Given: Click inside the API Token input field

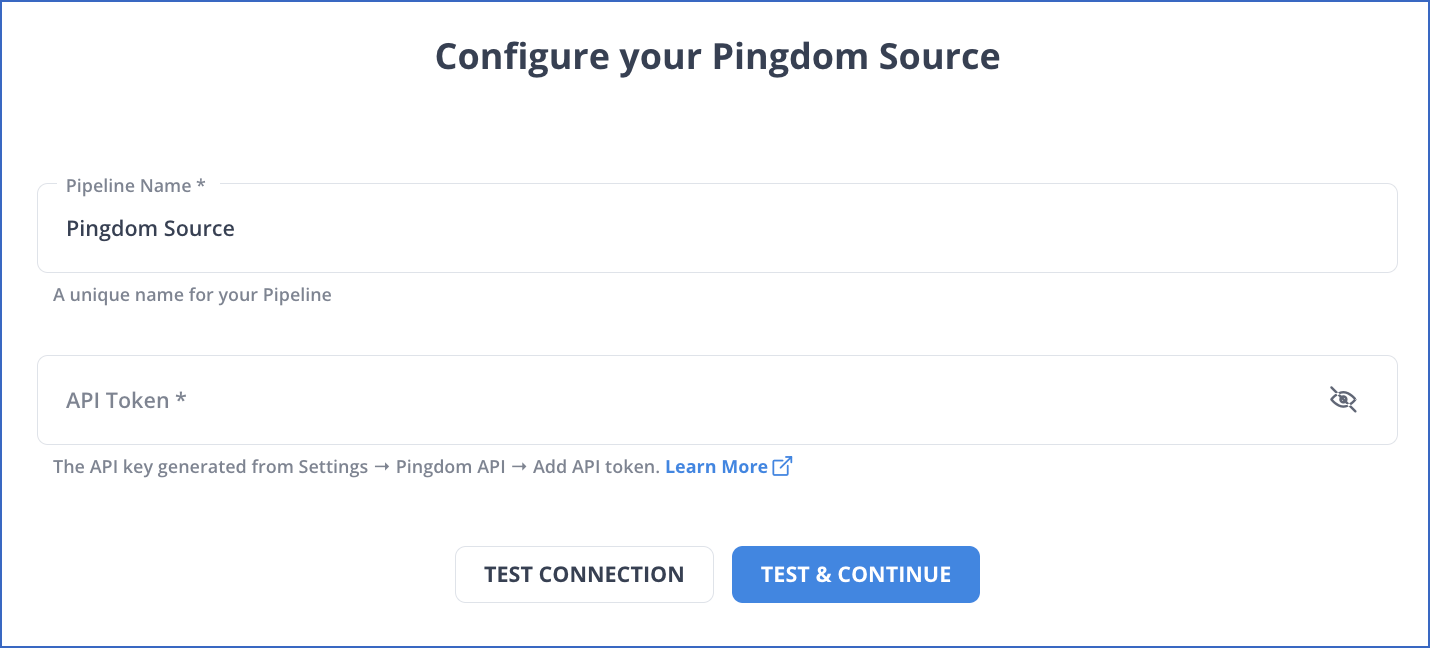Looking at the screenshot, I should tap(600, 400).
